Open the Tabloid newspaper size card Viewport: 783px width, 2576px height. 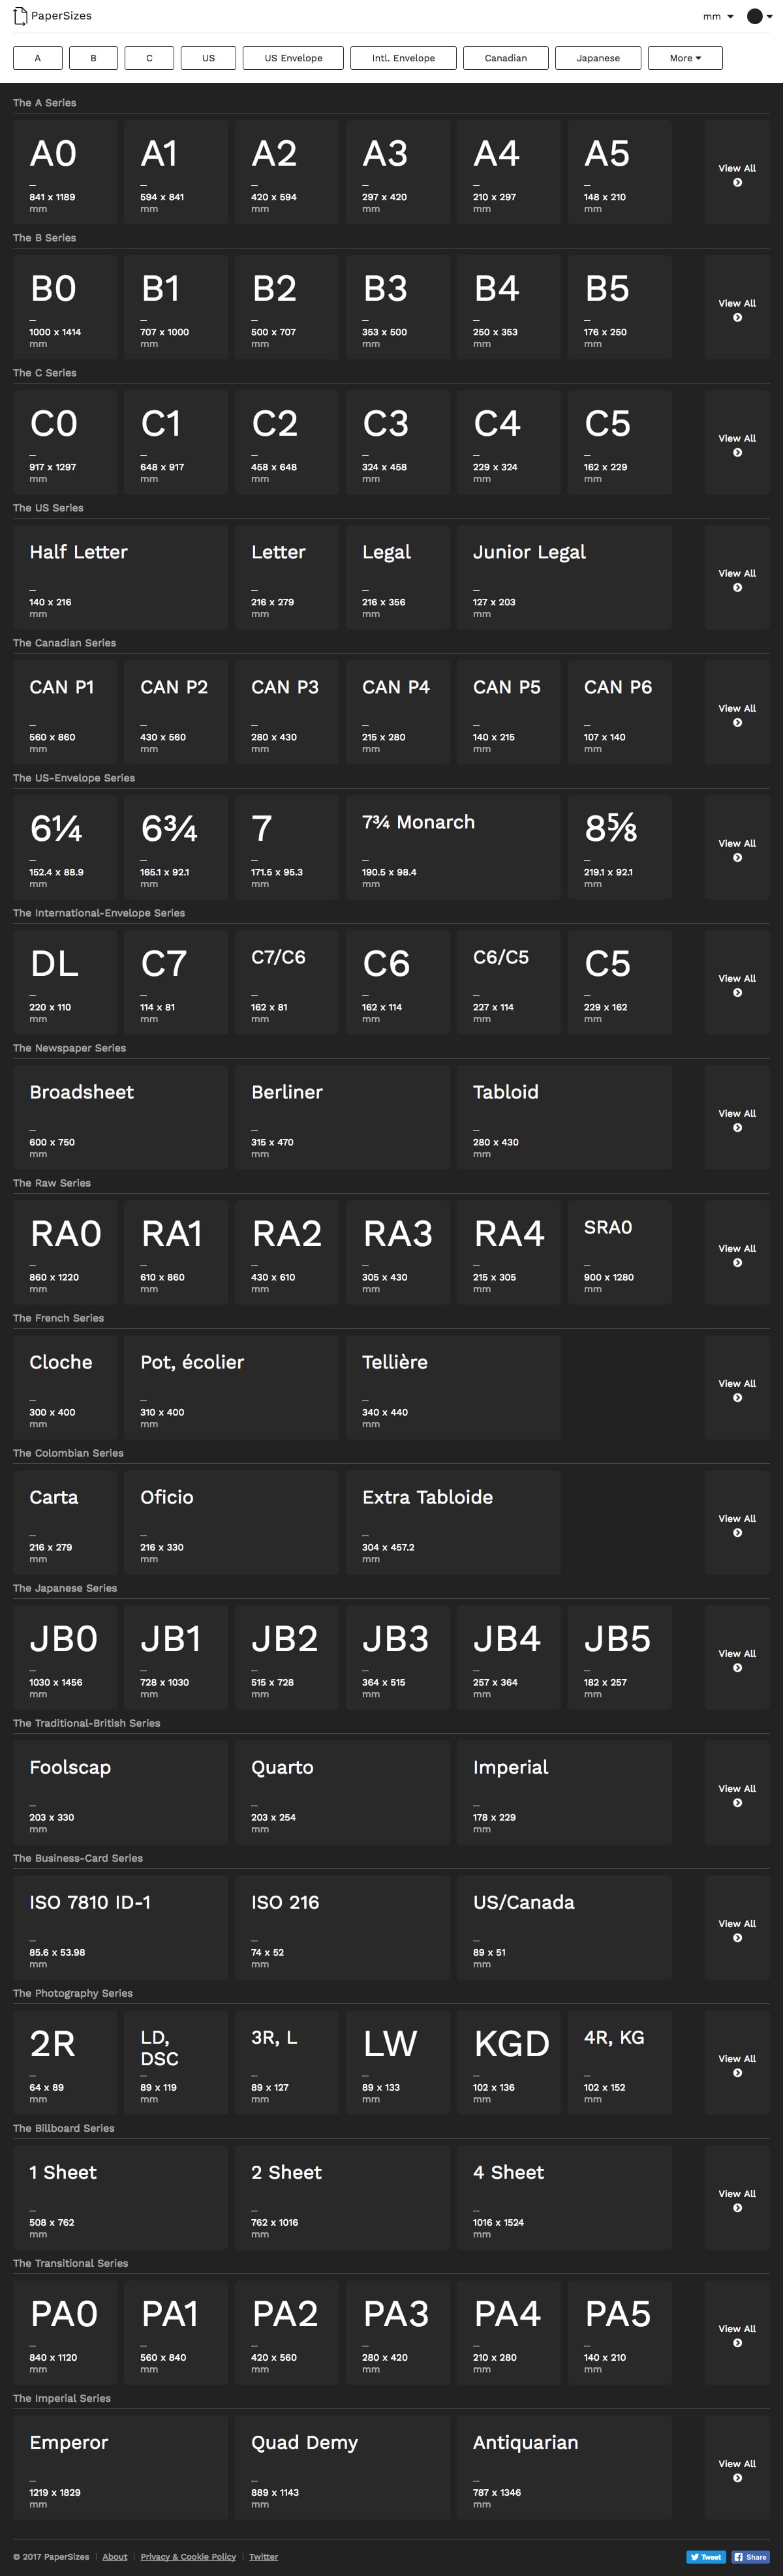point(564,1117)
